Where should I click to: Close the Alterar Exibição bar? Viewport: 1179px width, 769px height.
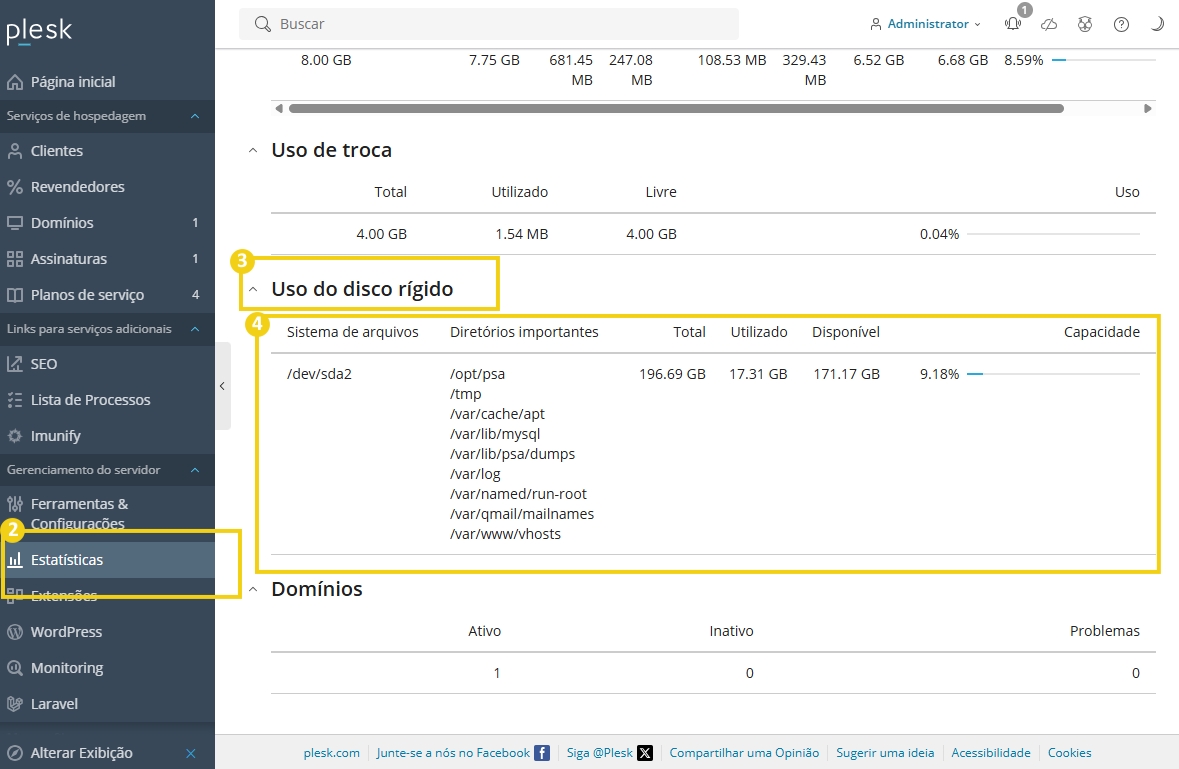point(191,753)
